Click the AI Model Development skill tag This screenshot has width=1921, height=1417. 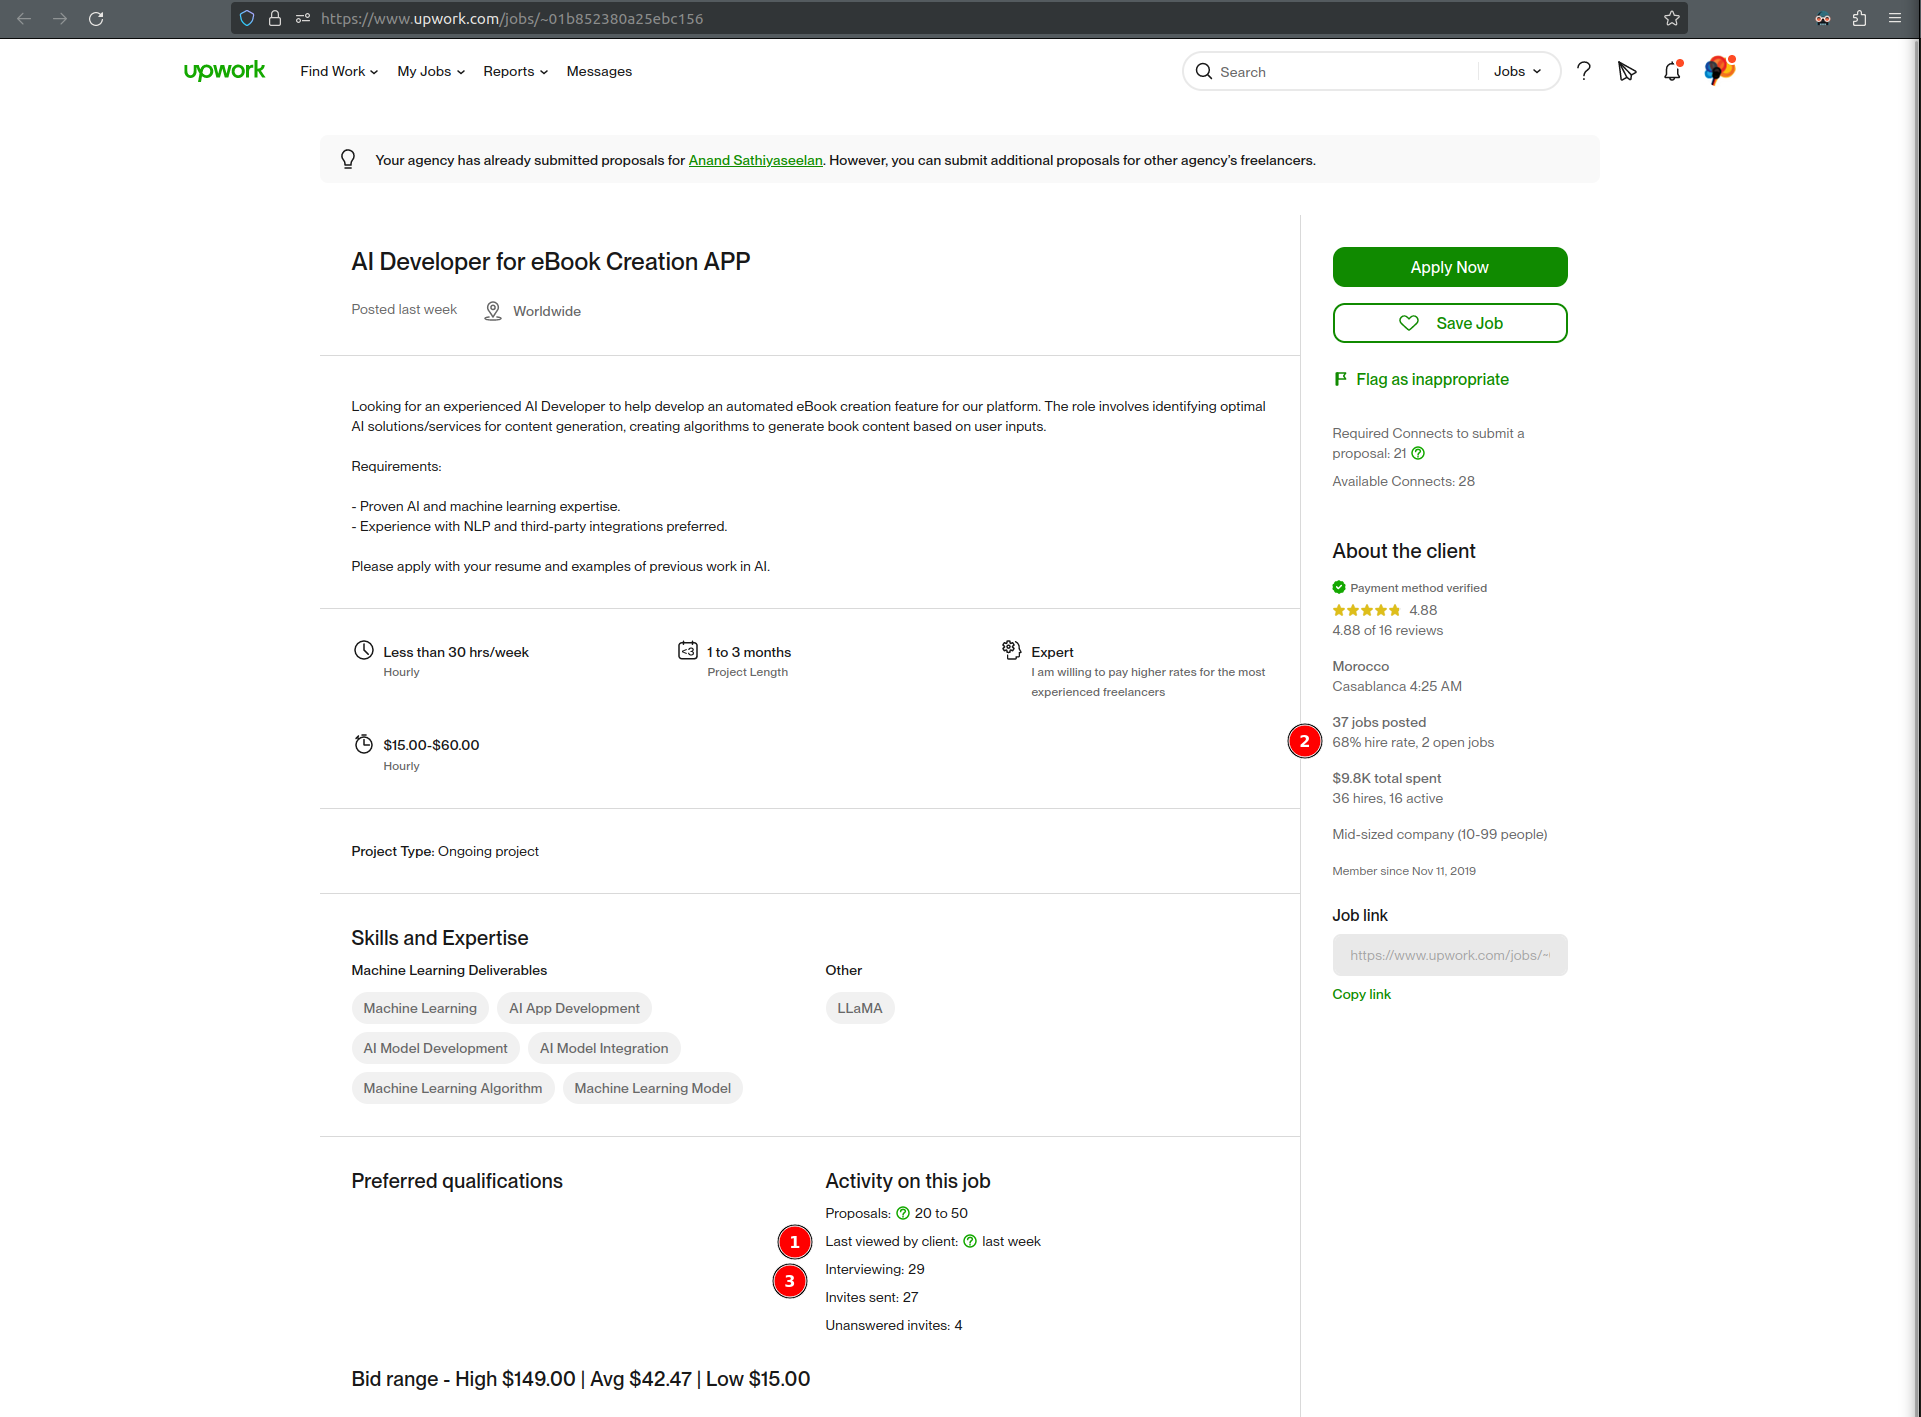pos(435,1048)
